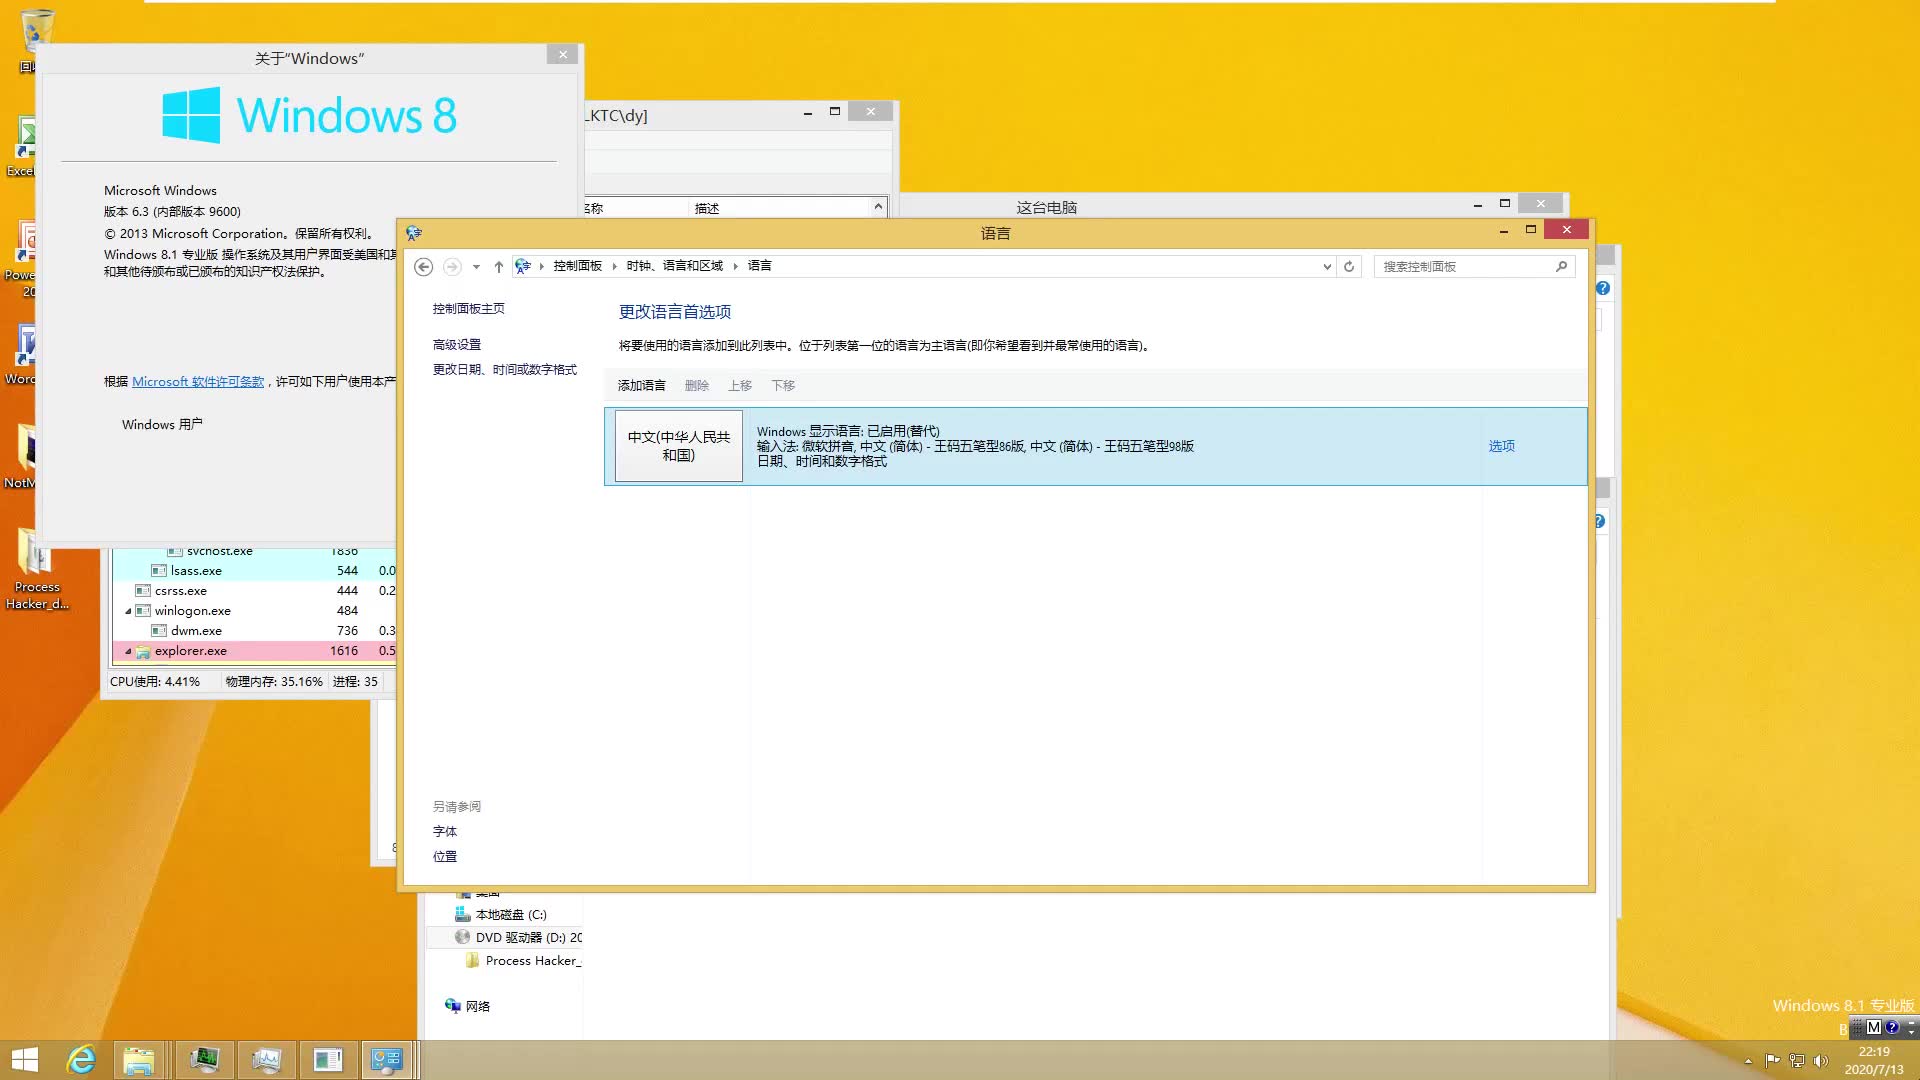Screen dimensions: 1920x1080
Task: Go up one level in 语言 window
Action: tap(498, 266)
